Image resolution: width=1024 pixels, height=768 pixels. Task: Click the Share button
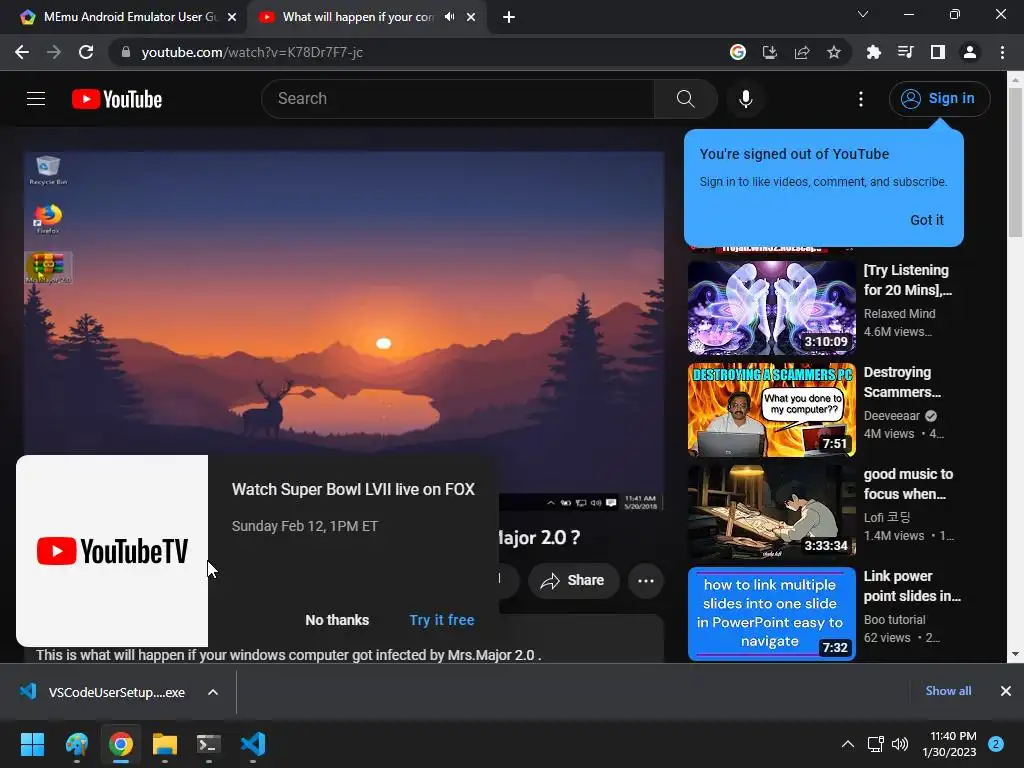(573, 581)
